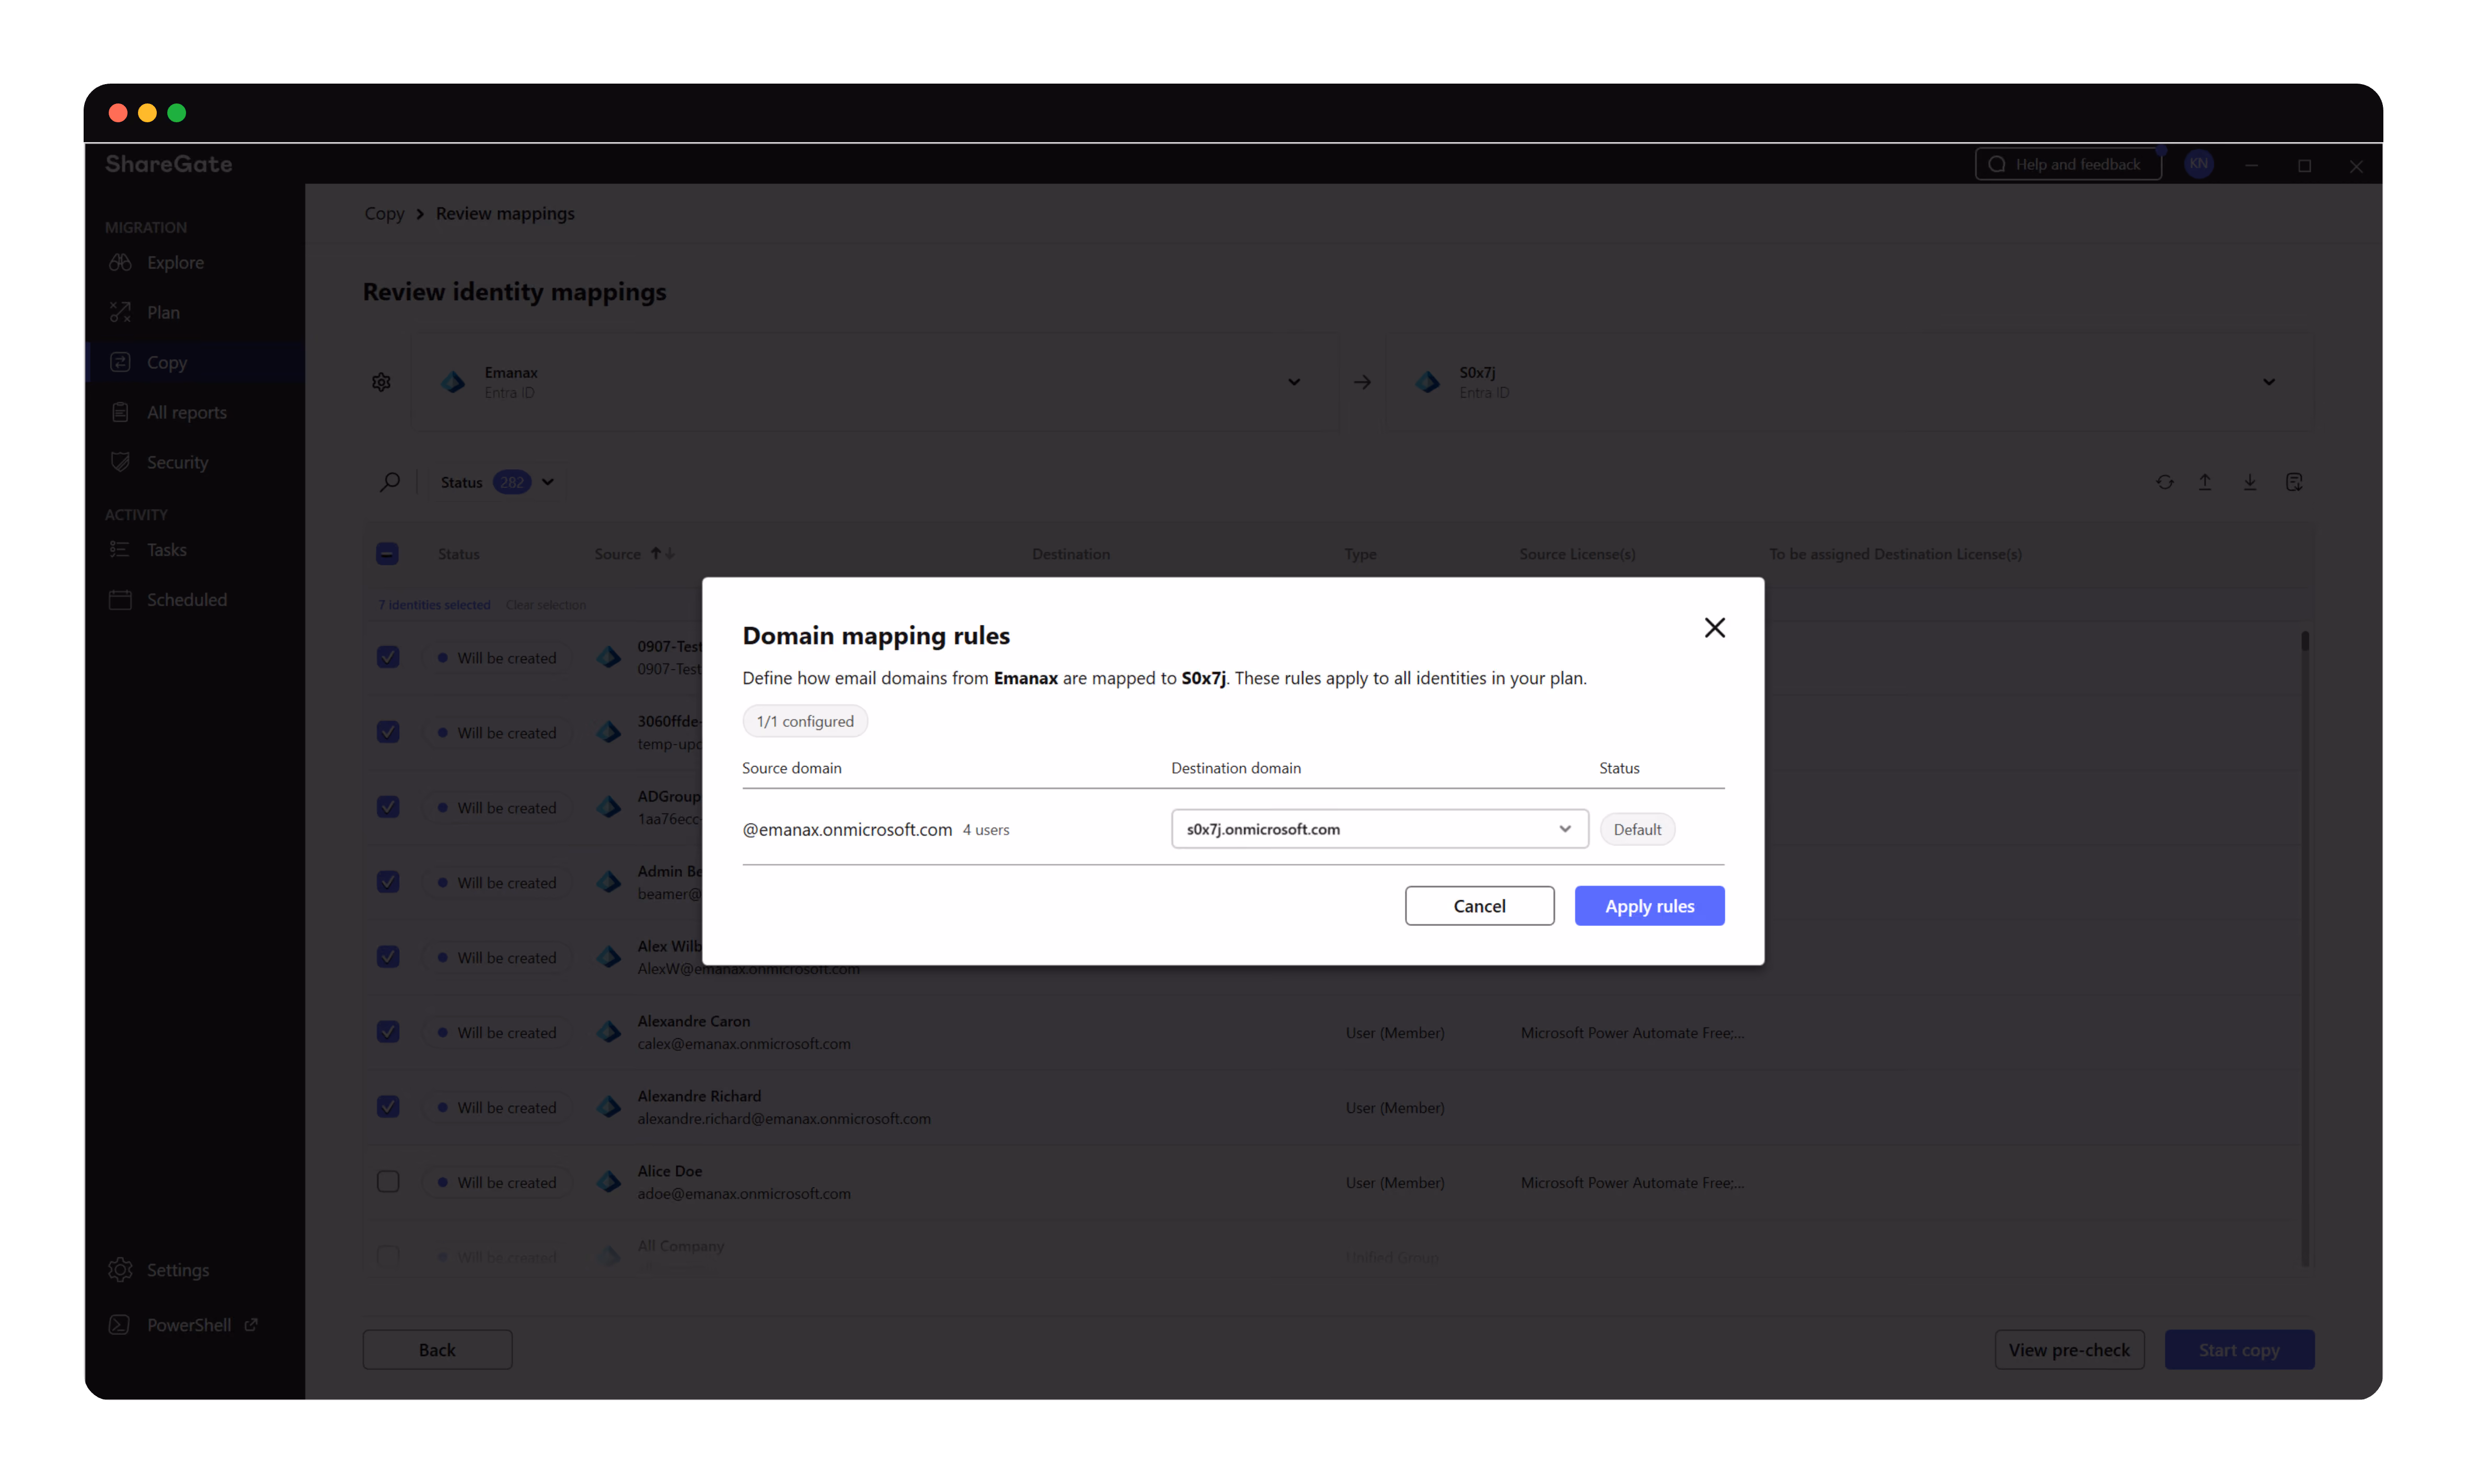The width and height of the screenshot is (2467, 1484).
Task: Open the Plan section
Action: pos(163,312)
